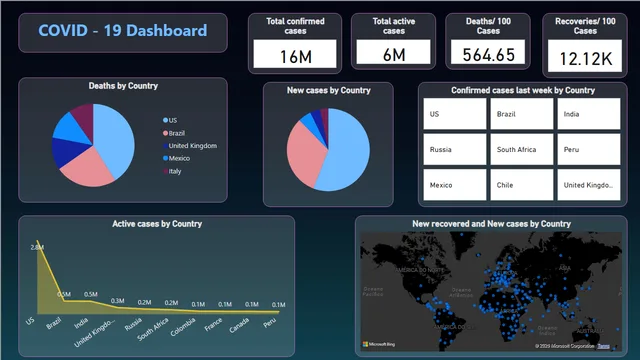Select the India slicer tile
The width and height of the screenshot is (640, 360).
point(589,114)
